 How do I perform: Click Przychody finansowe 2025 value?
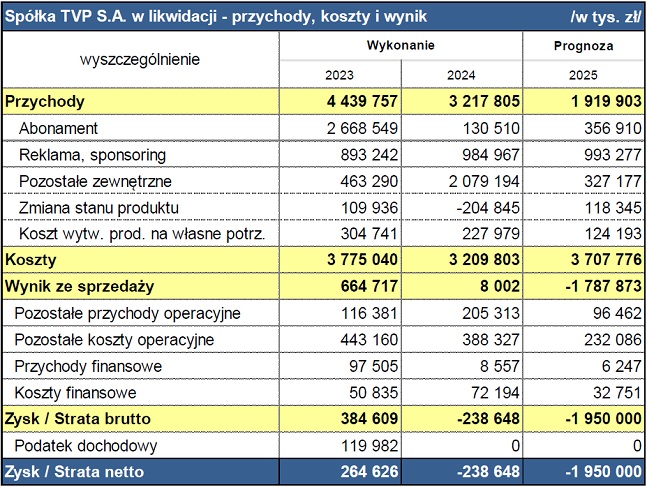584,366
